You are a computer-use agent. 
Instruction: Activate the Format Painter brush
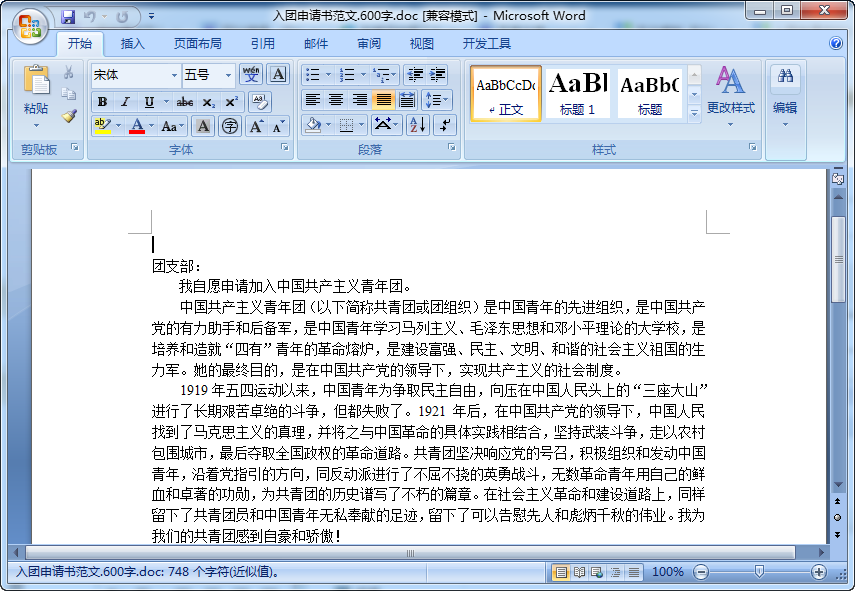[x=69, y=116]
